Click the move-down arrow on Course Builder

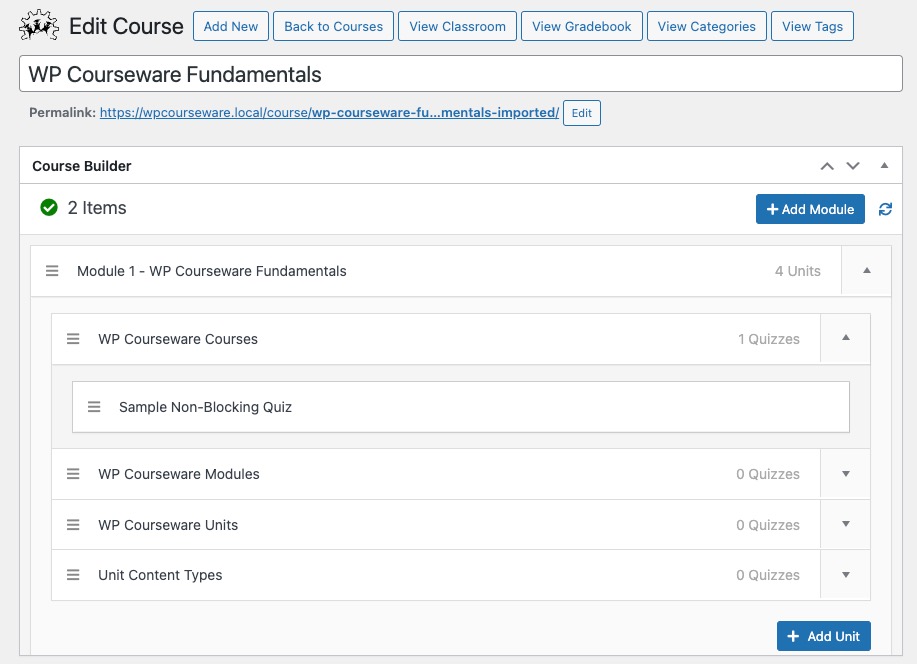pyautogui.click(x=852, y=165)
